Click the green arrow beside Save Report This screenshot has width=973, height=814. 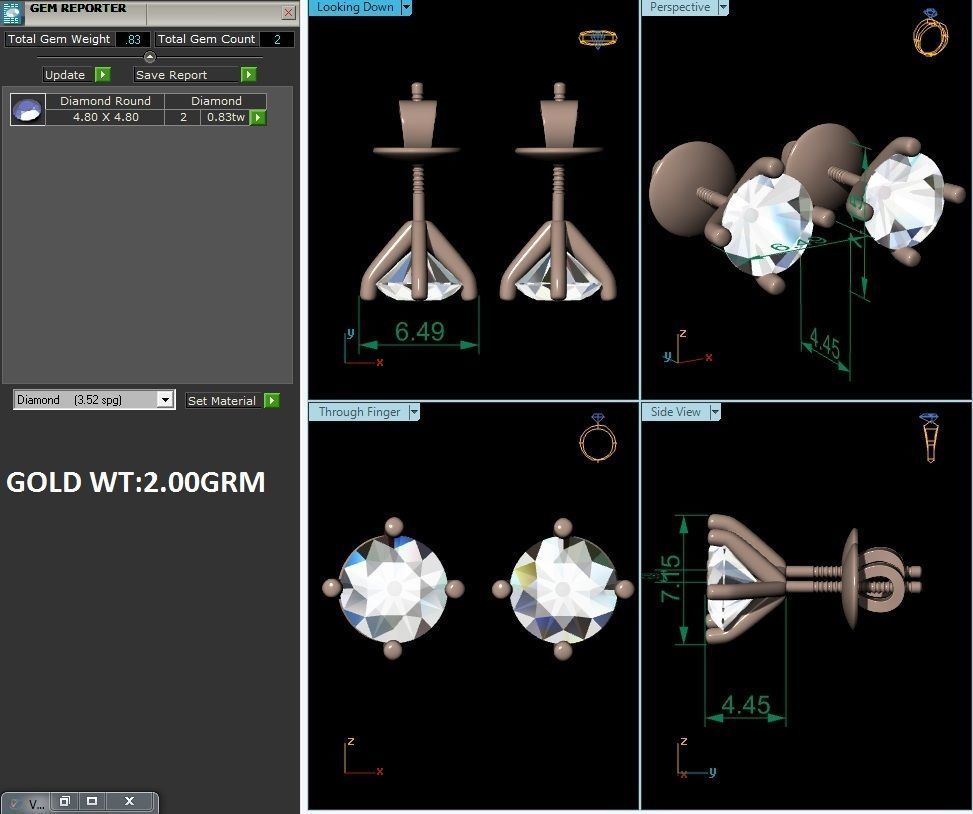248,74
